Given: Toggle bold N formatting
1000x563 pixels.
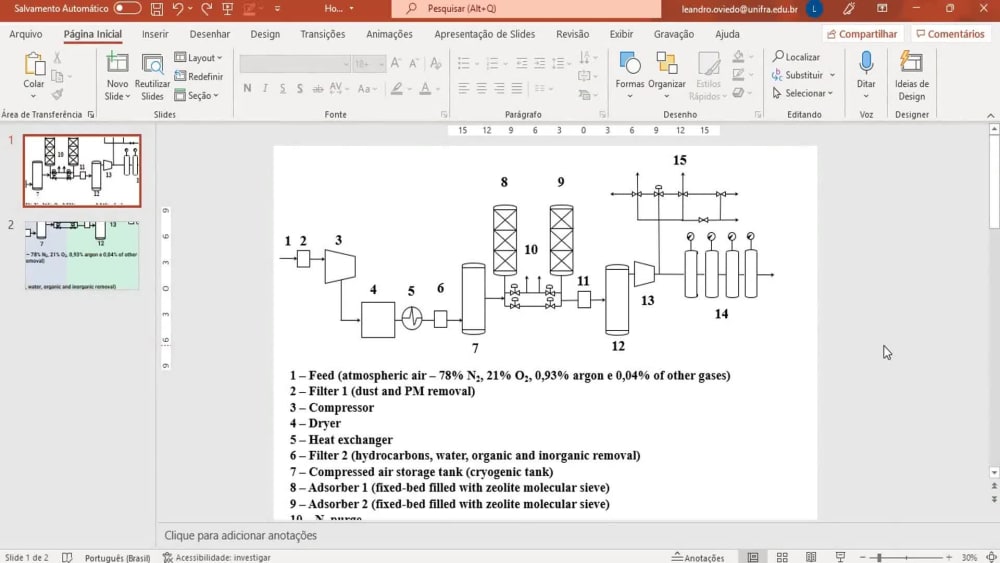Looking at the screenshot, I should tap(247, 89).
